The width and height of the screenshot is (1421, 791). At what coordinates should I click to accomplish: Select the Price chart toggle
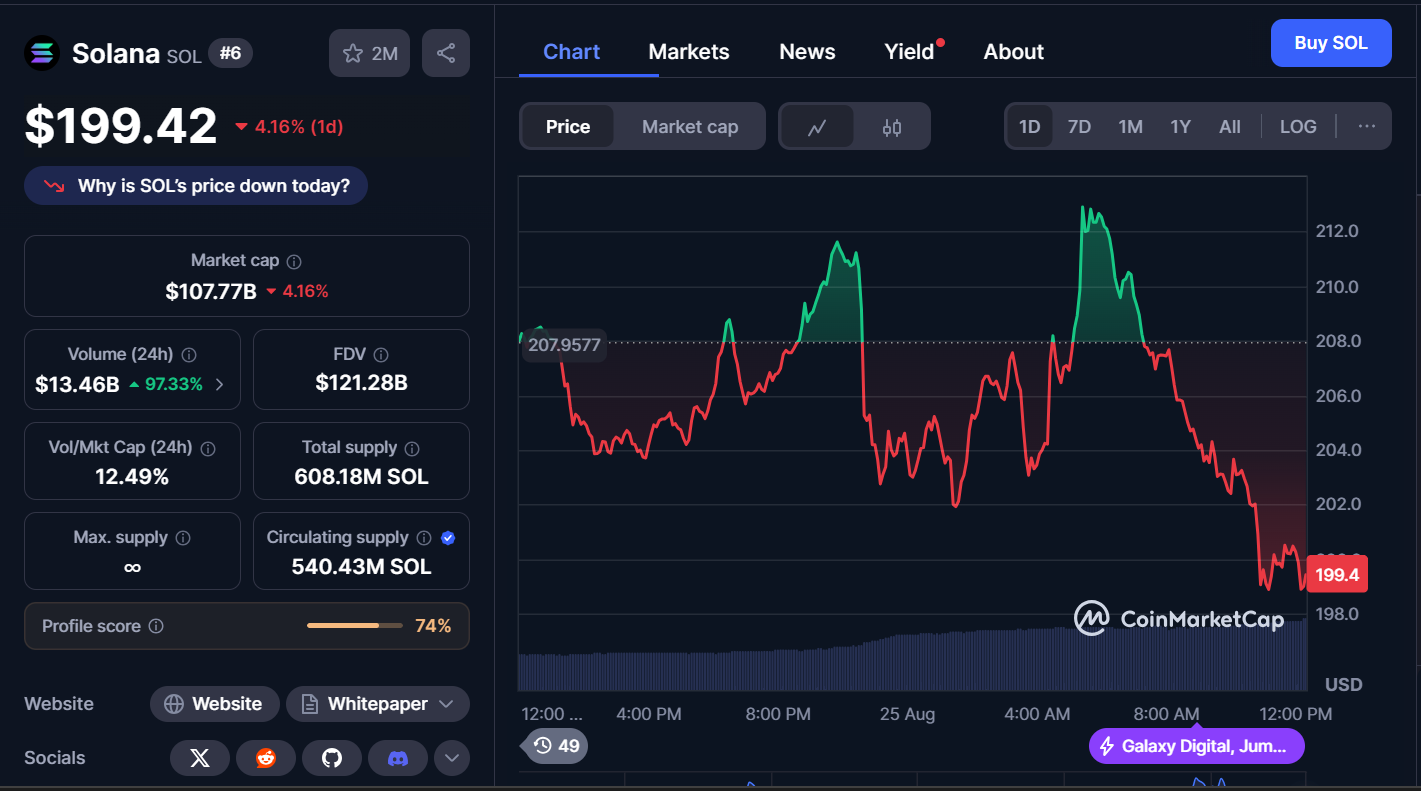pos(568,127)
